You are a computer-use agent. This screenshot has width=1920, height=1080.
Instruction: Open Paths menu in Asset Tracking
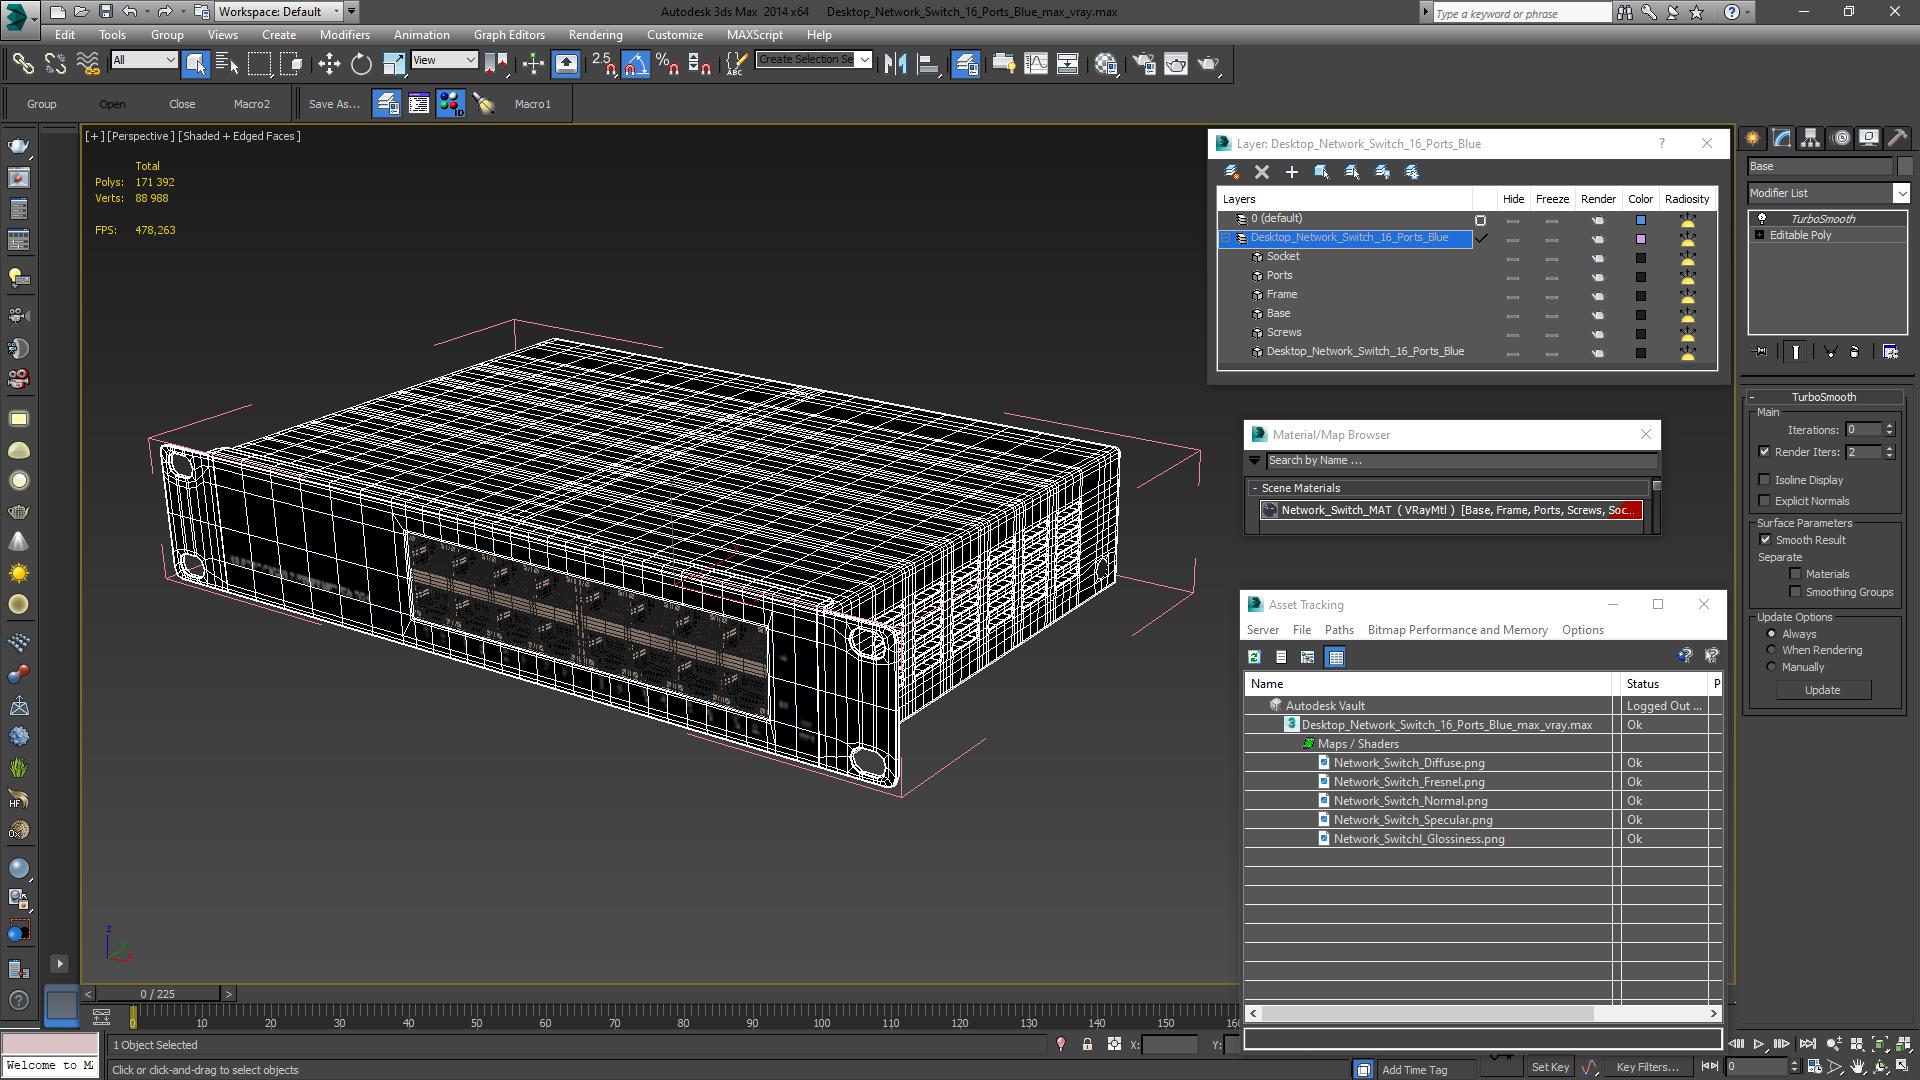click(1339, 630)
